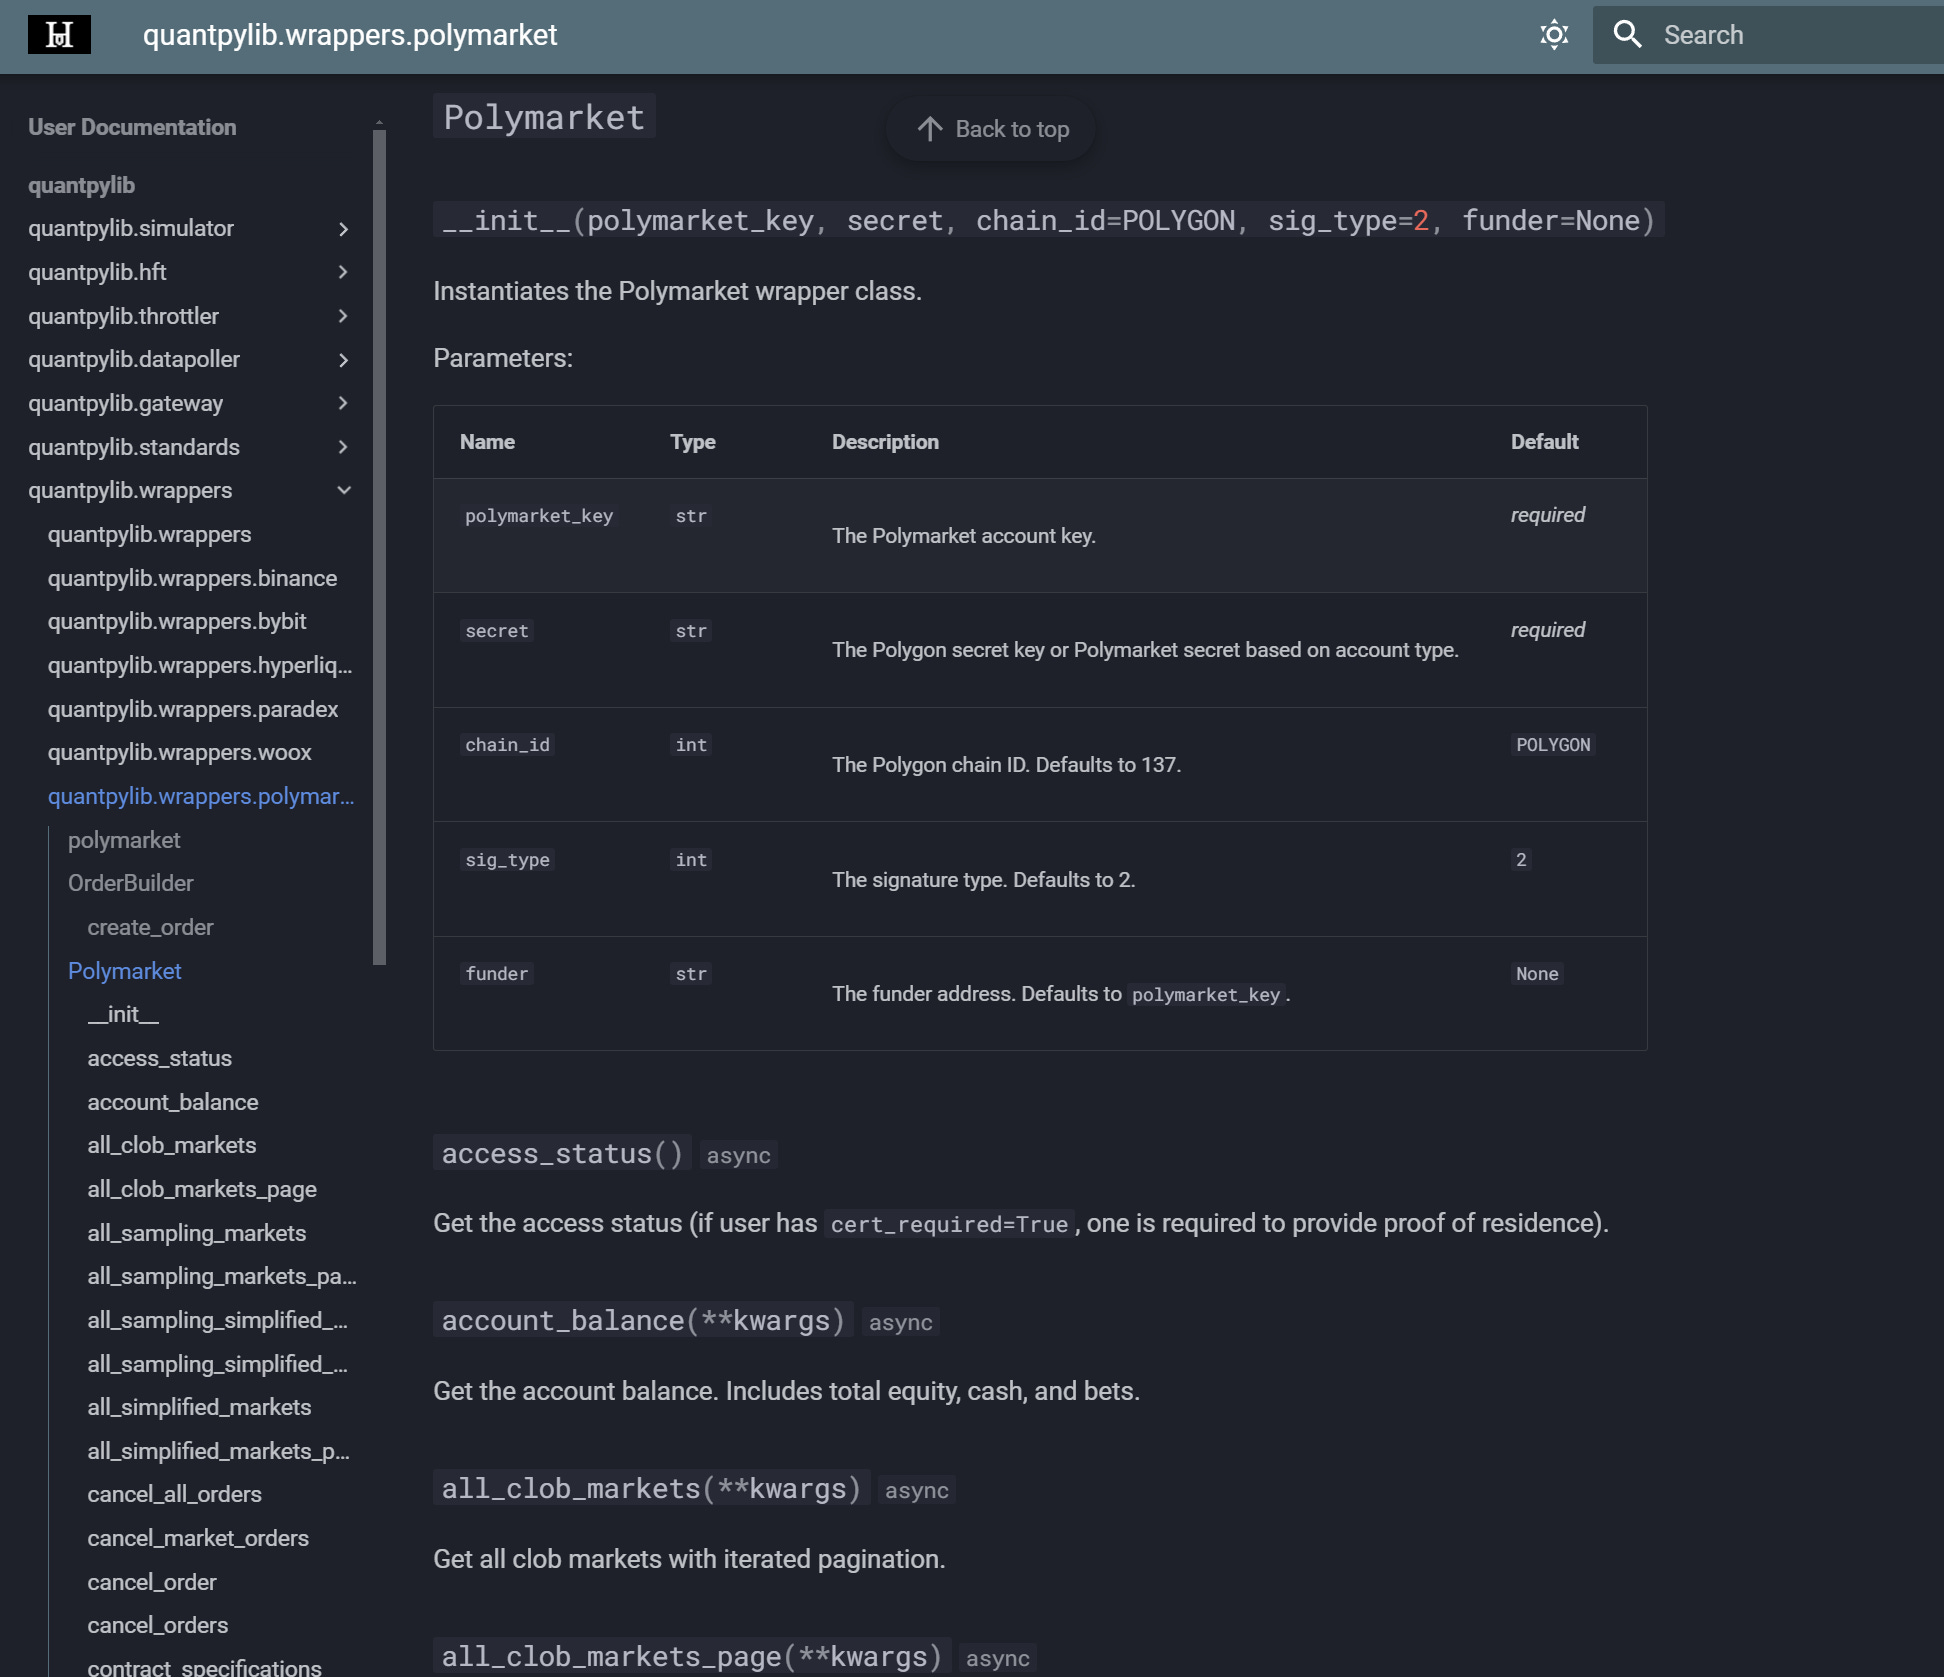The height and width of the screenshot is (1677, 1944).
Task: Click the POLYGON default value
Action: (x=1553, y=745)
